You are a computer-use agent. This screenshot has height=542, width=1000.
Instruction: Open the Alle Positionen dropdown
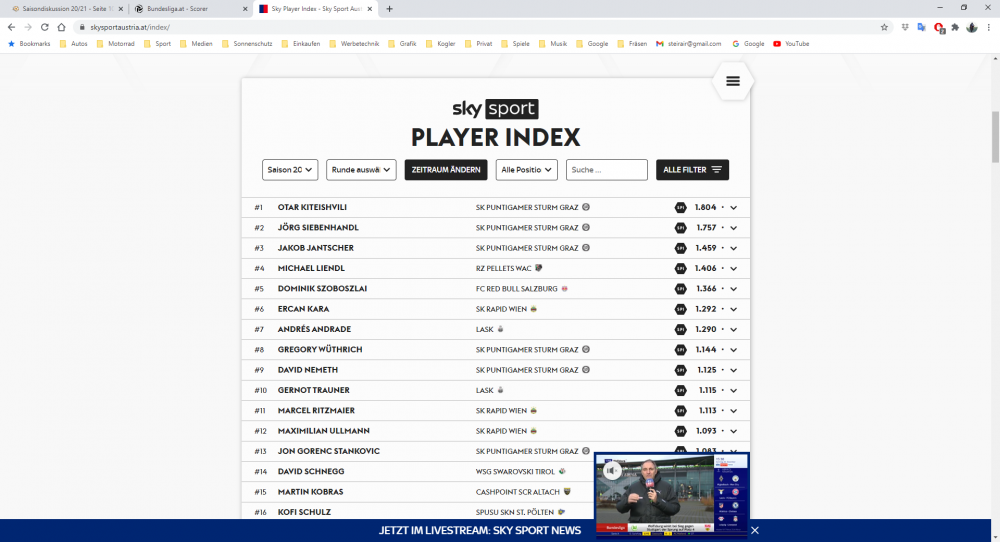click(527, 170)
